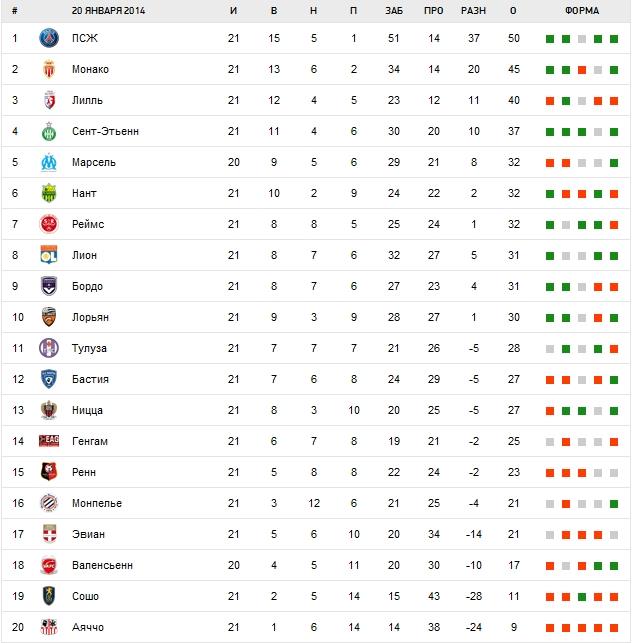
Task: Click the 20 ЯНВАРЯ 2014 date header
Action: tap(110, 11)
